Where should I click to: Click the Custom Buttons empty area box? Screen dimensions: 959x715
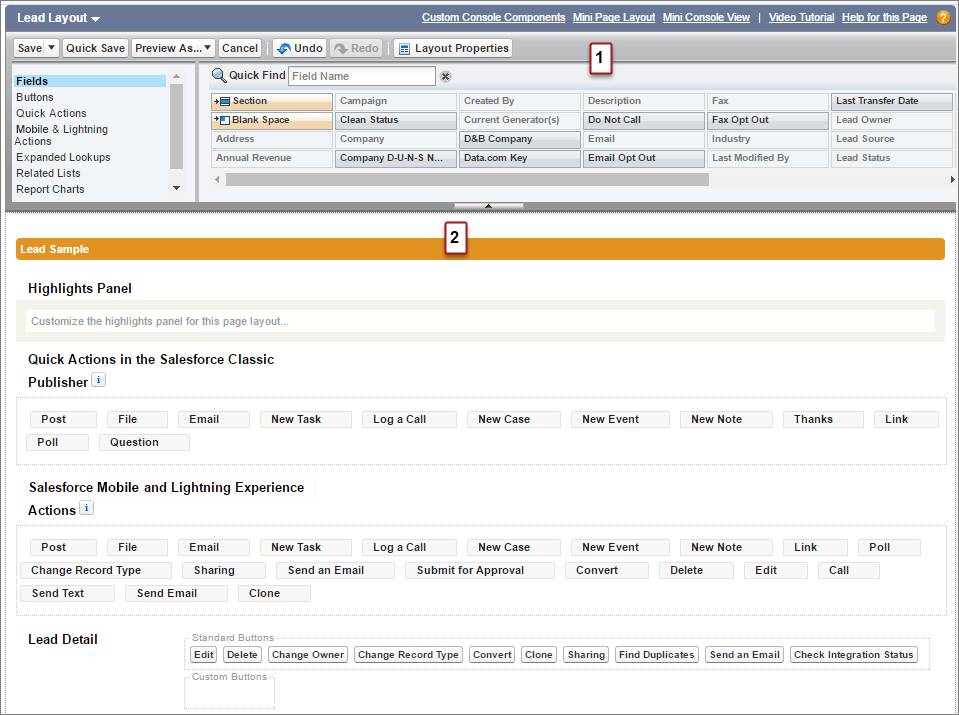(x=230, y=694)
